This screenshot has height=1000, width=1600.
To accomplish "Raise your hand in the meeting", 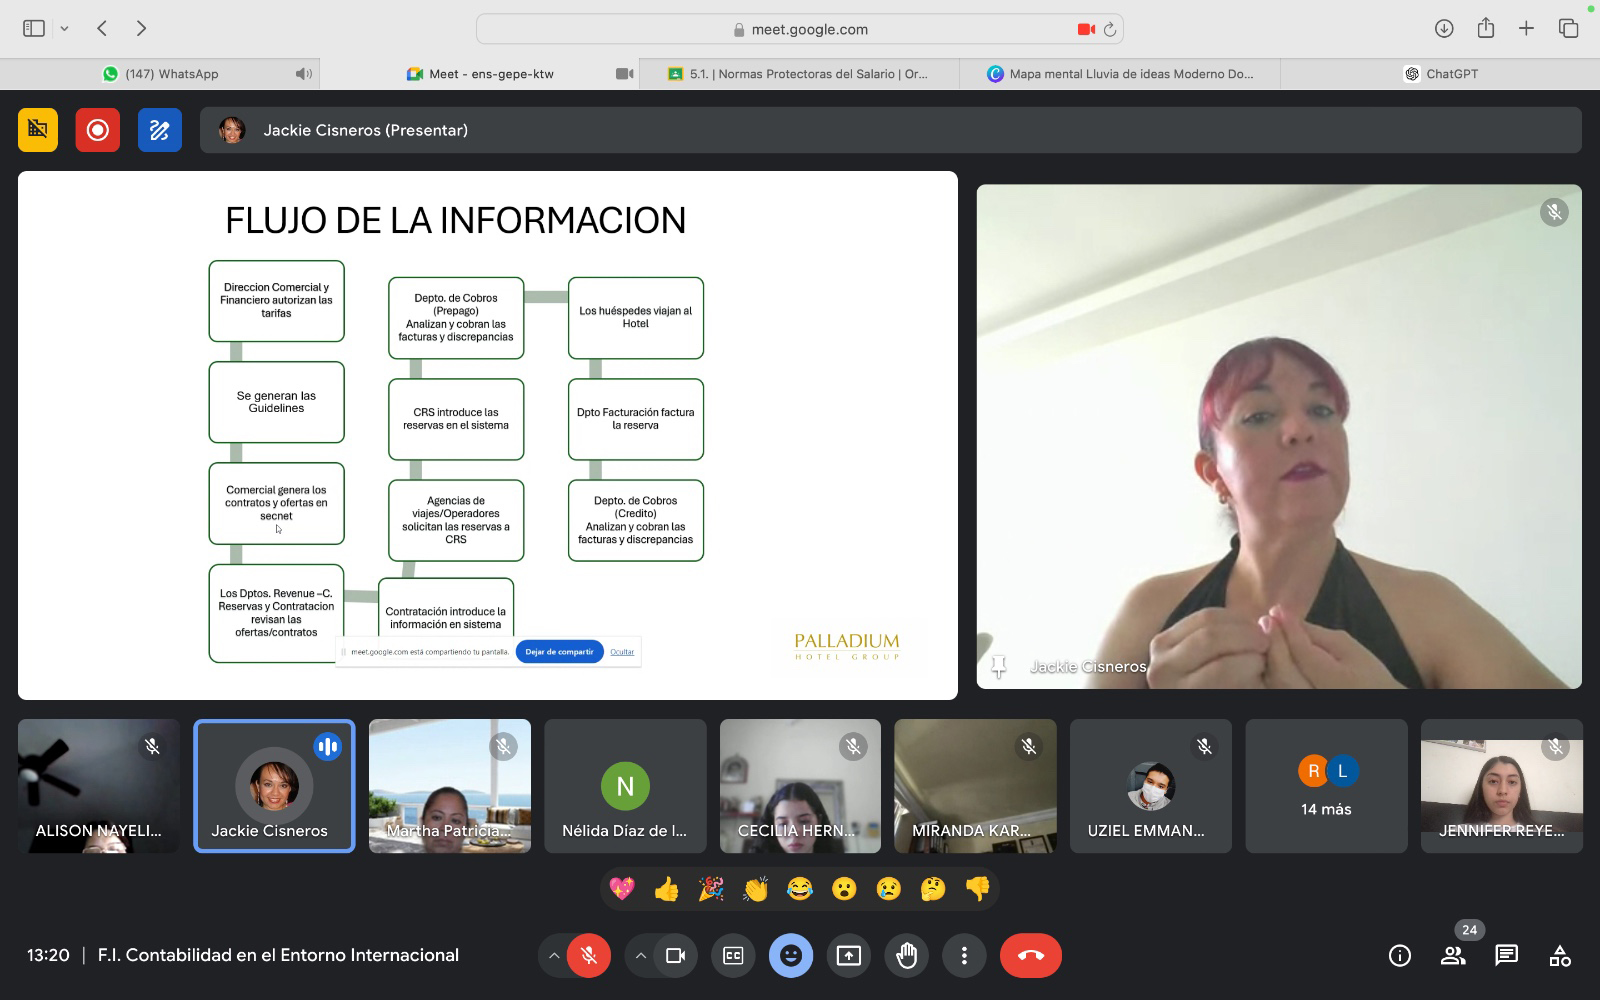I will click(906, 956).
